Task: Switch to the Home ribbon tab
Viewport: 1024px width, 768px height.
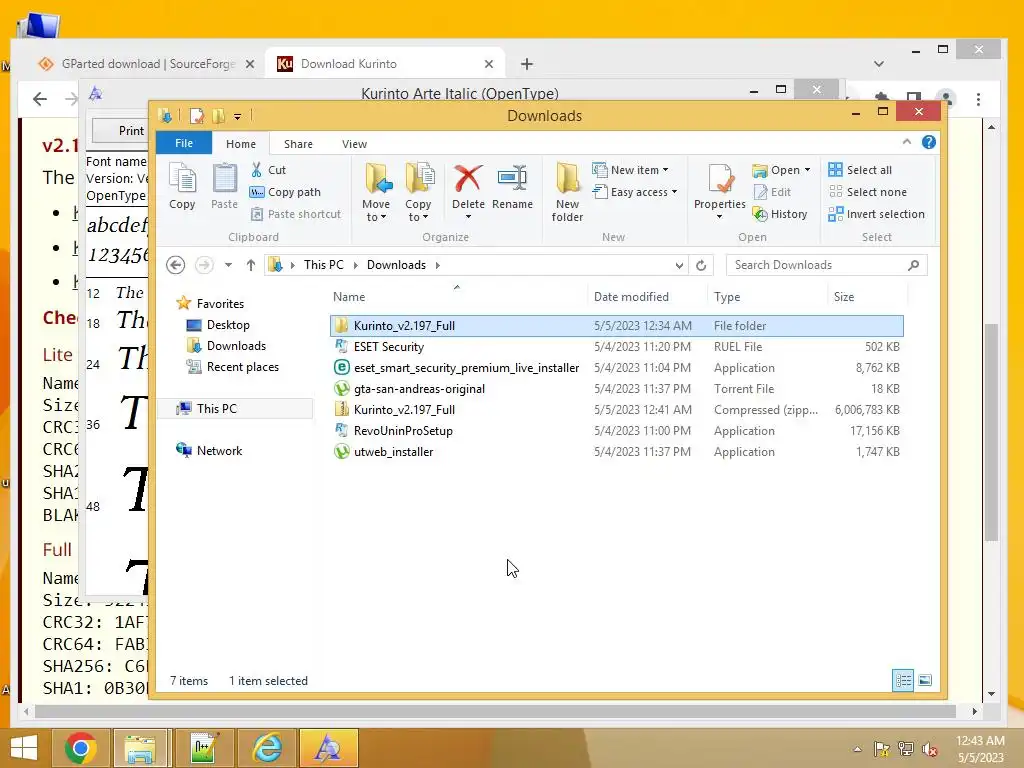Action: pyautogui.click(x=241, y=144)
